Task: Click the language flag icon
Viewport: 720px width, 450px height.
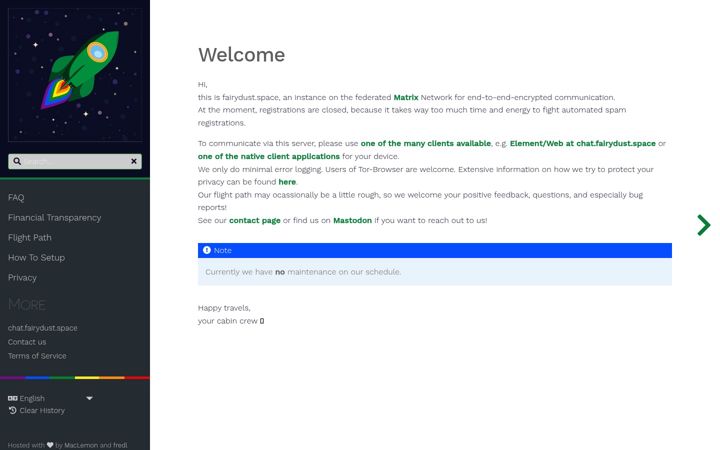Action: click(x=12, y=398)
